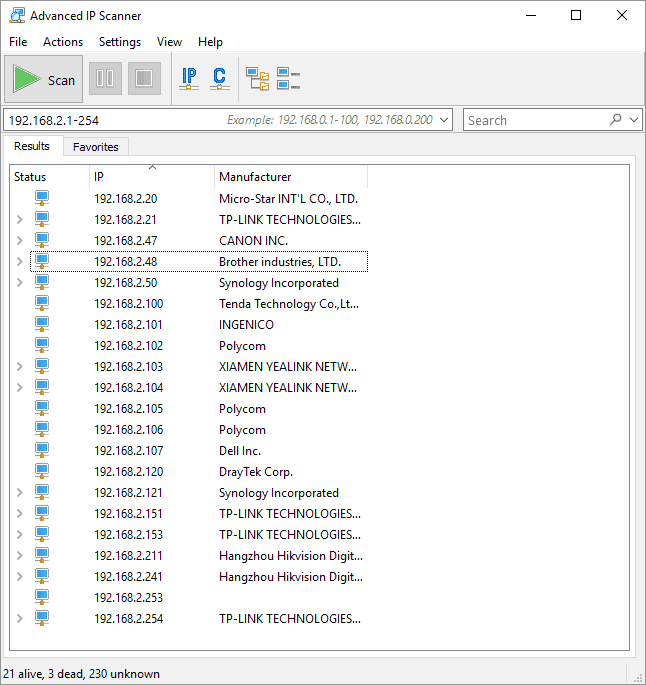Click the computer icon for 192.168.2.120

[42, 471]
